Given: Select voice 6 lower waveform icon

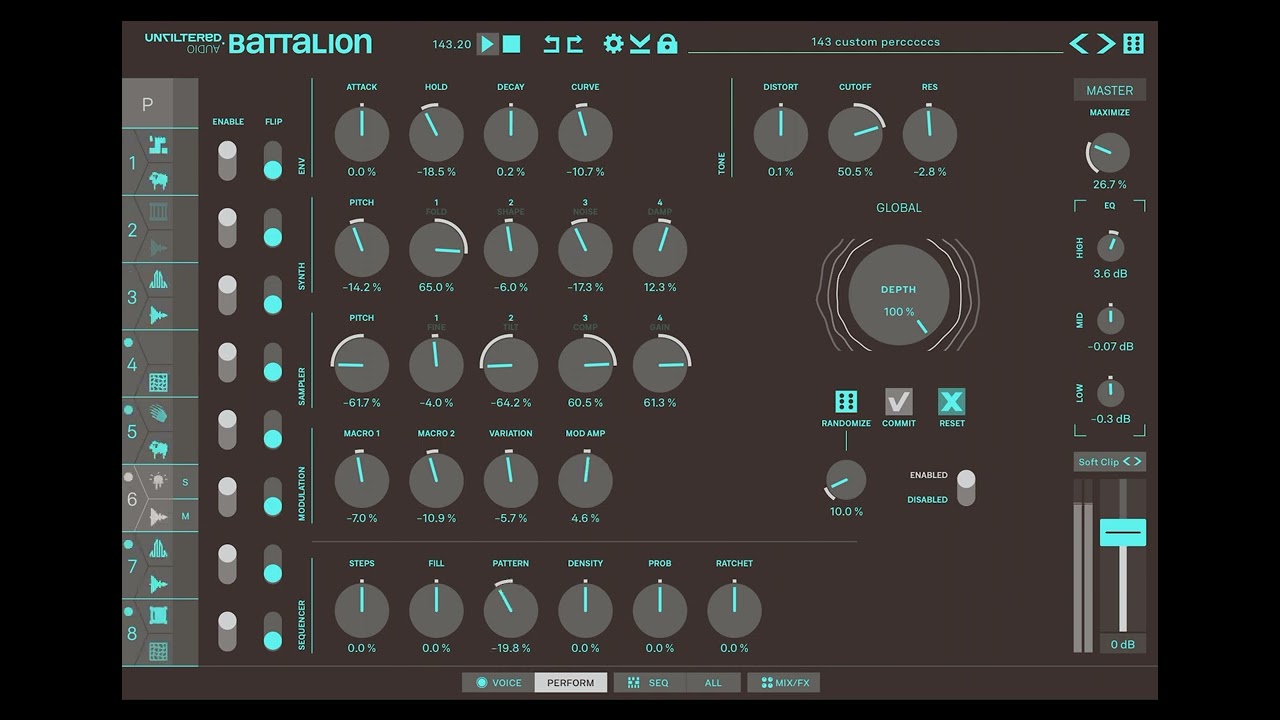Looking at the screenshot, I should 158,516.
